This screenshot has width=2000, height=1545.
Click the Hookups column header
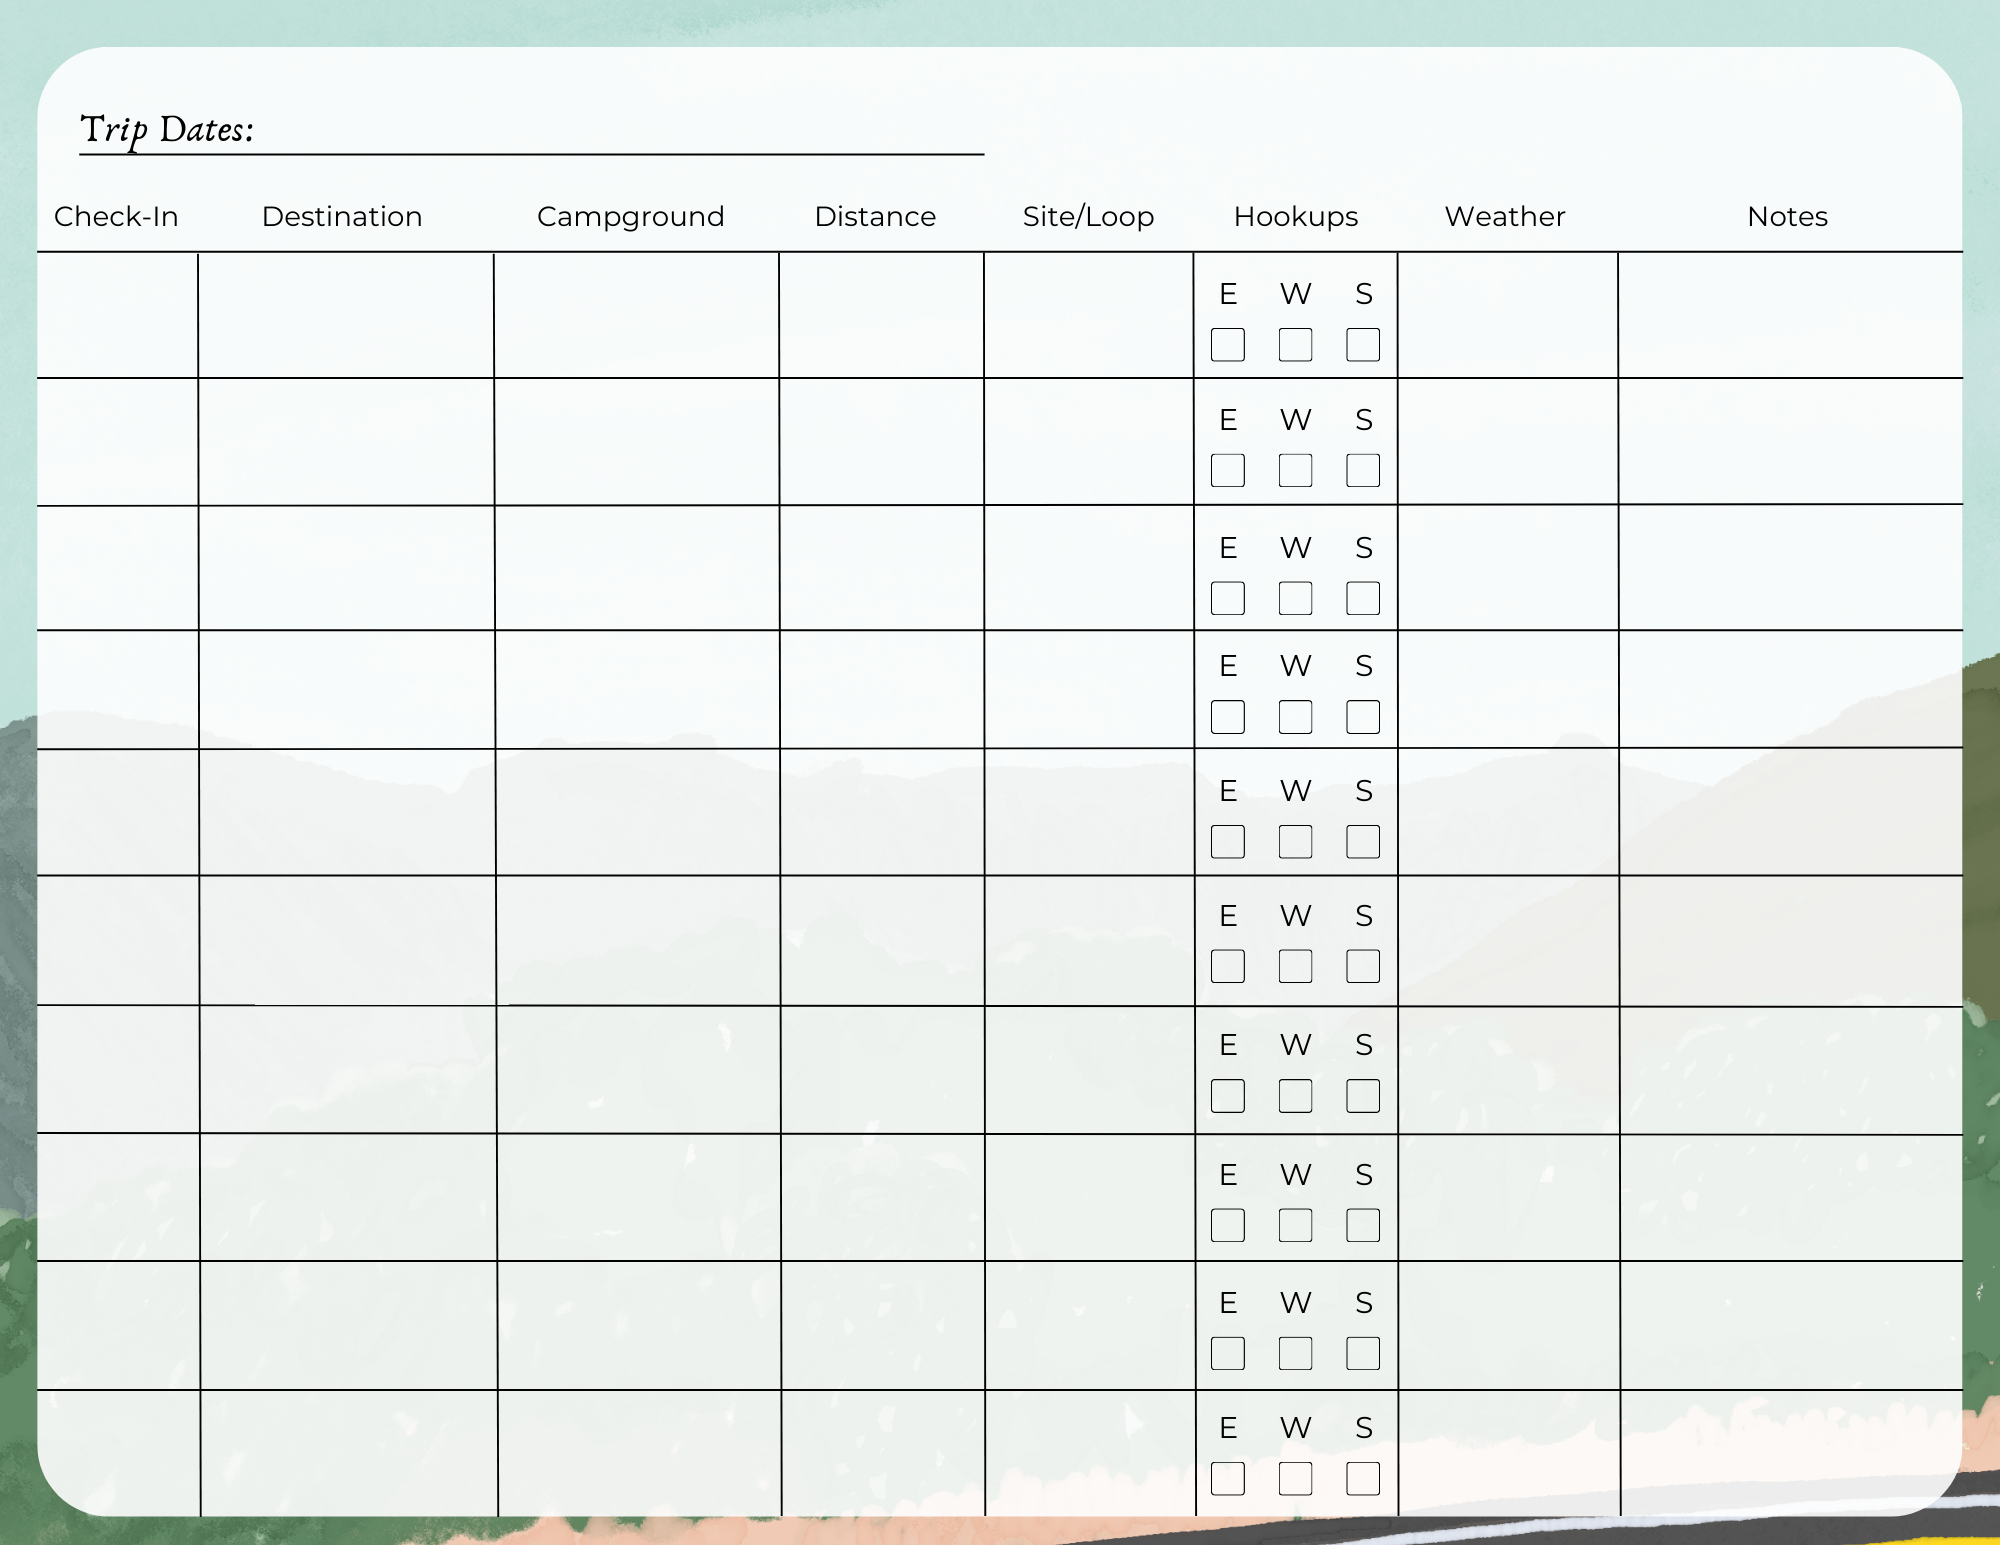pyautogui.click(x=1295, y=216)
